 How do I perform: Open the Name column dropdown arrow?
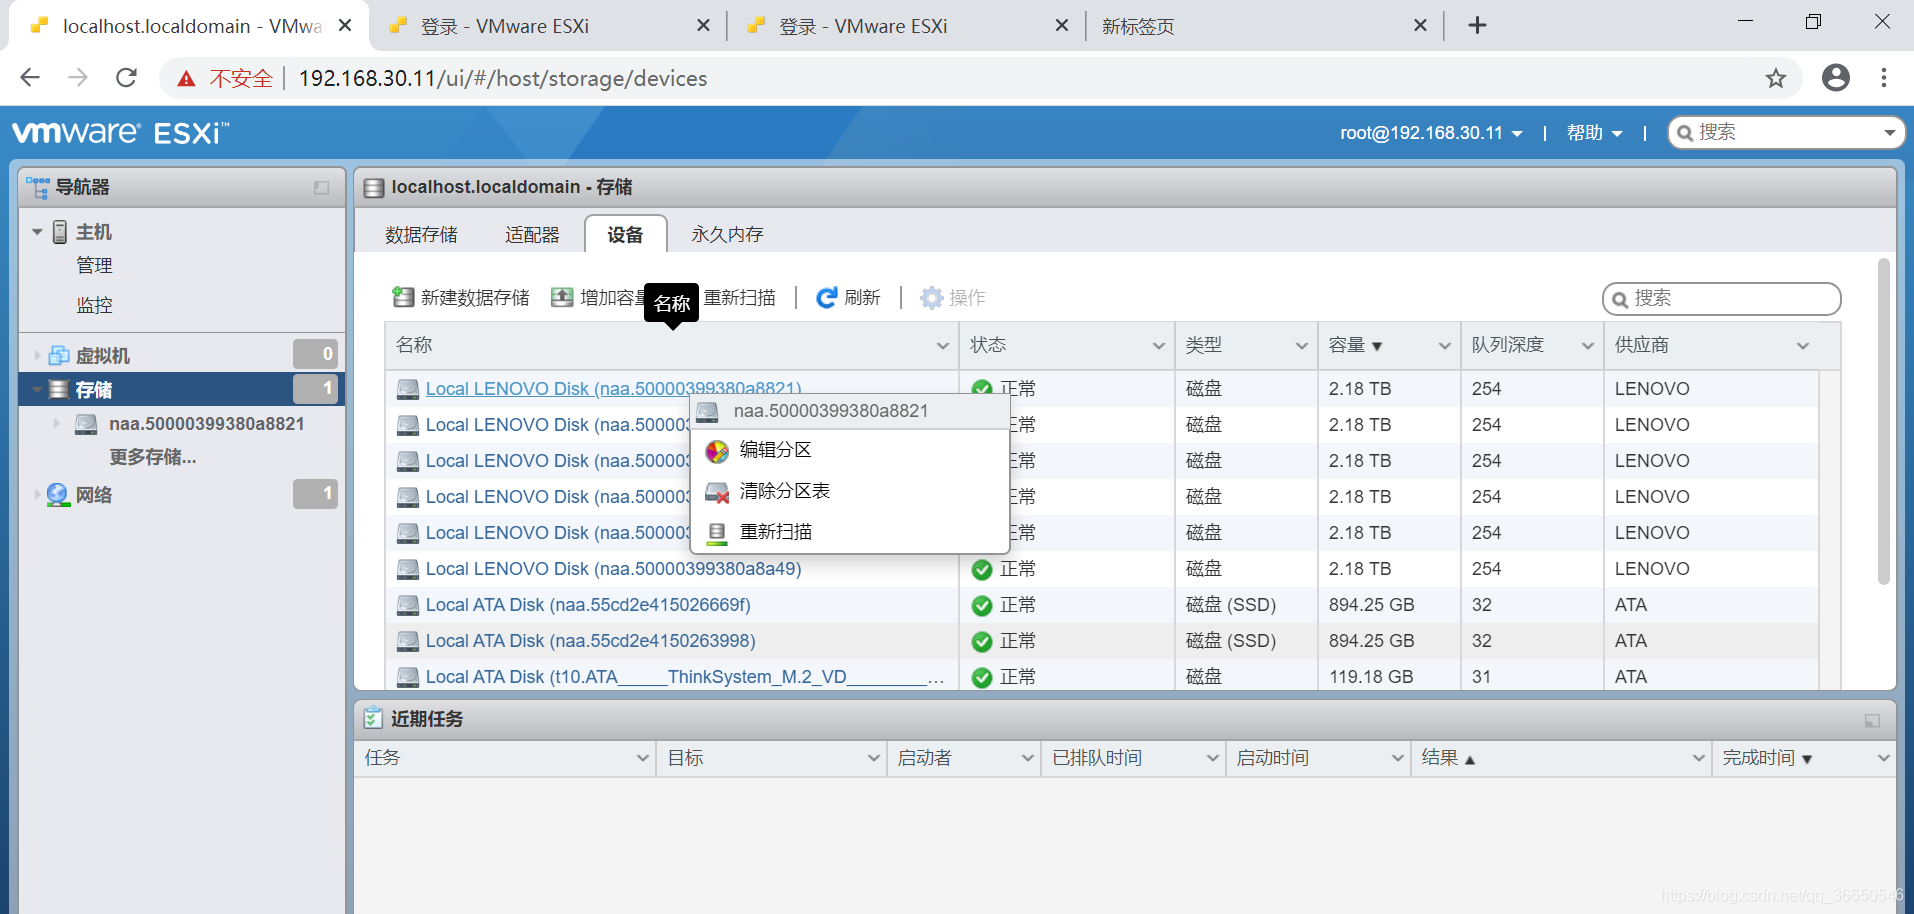click(x=942, y=346)
